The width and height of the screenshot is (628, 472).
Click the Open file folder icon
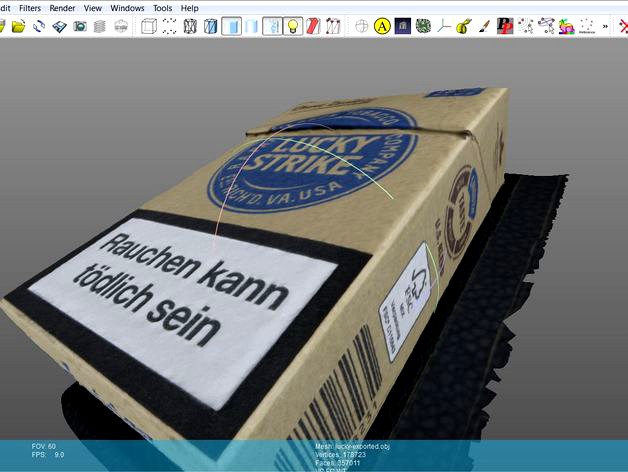pyautogui.click(x=18, y=26)
